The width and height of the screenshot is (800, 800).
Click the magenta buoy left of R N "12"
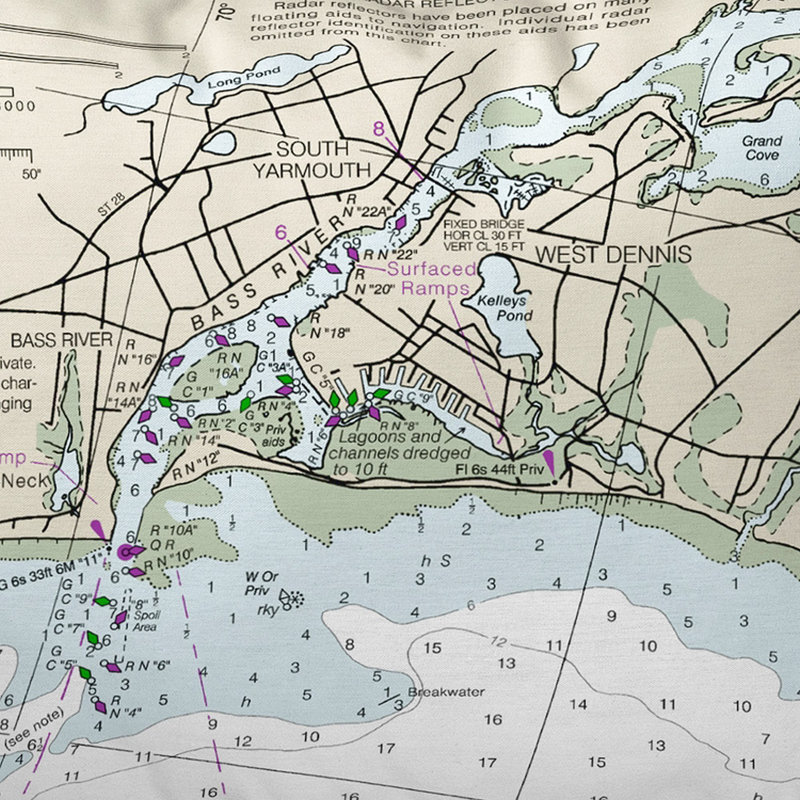148,458
